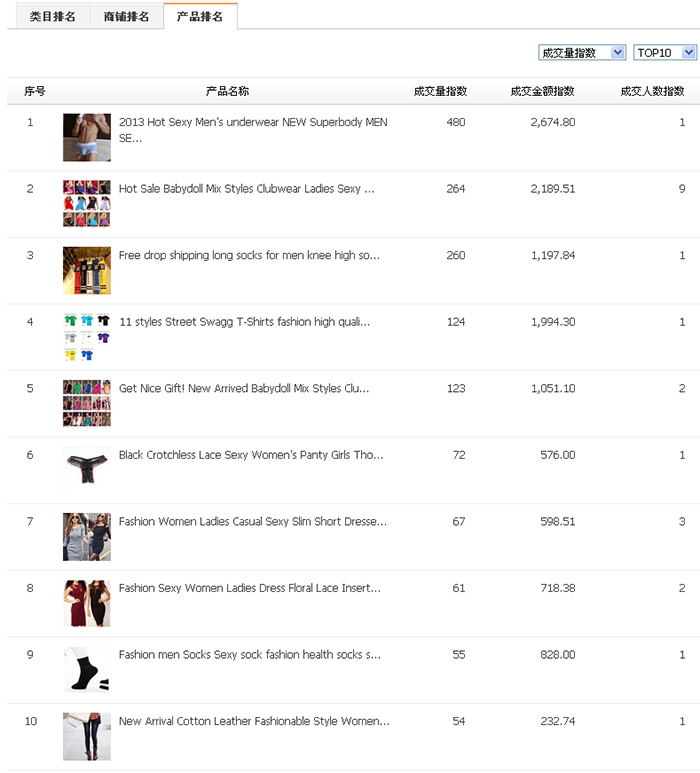This screenshot has width=700, height=773.
Task: Click the Casual Slim Short Dresses thumbnail
Action: click(x=87, y=537)
